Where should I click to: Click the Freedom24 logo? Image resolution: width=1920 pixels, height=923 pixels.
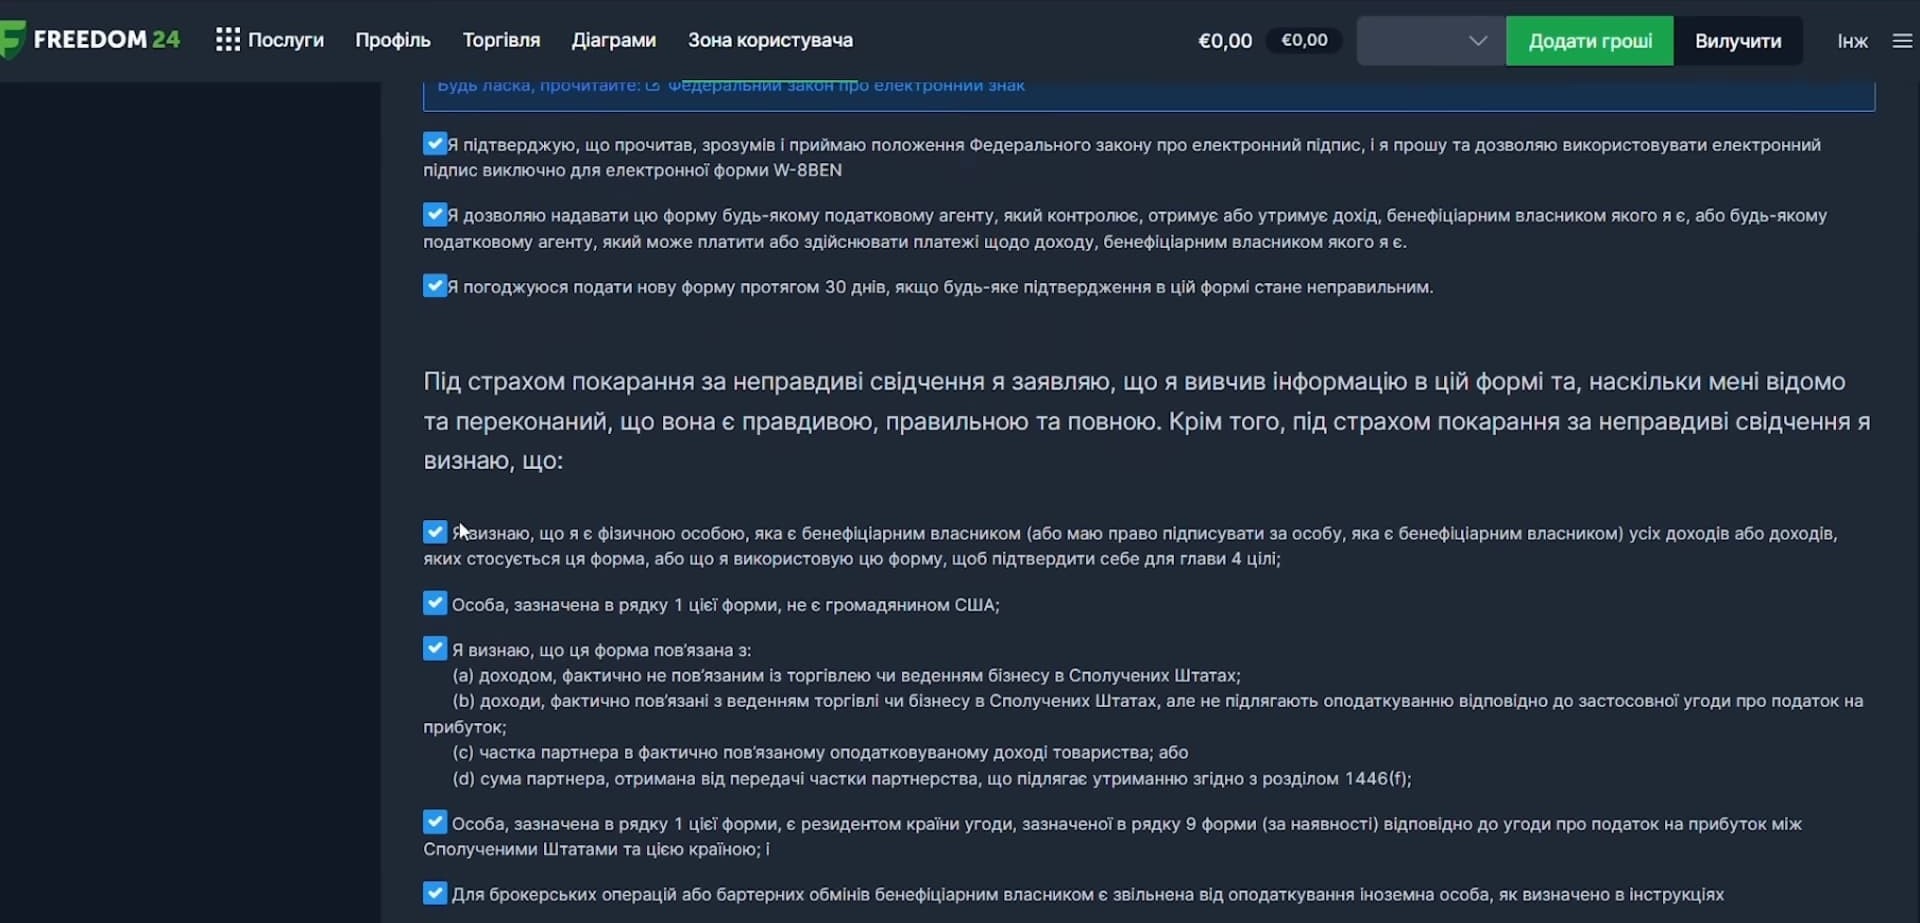point(90,40)
